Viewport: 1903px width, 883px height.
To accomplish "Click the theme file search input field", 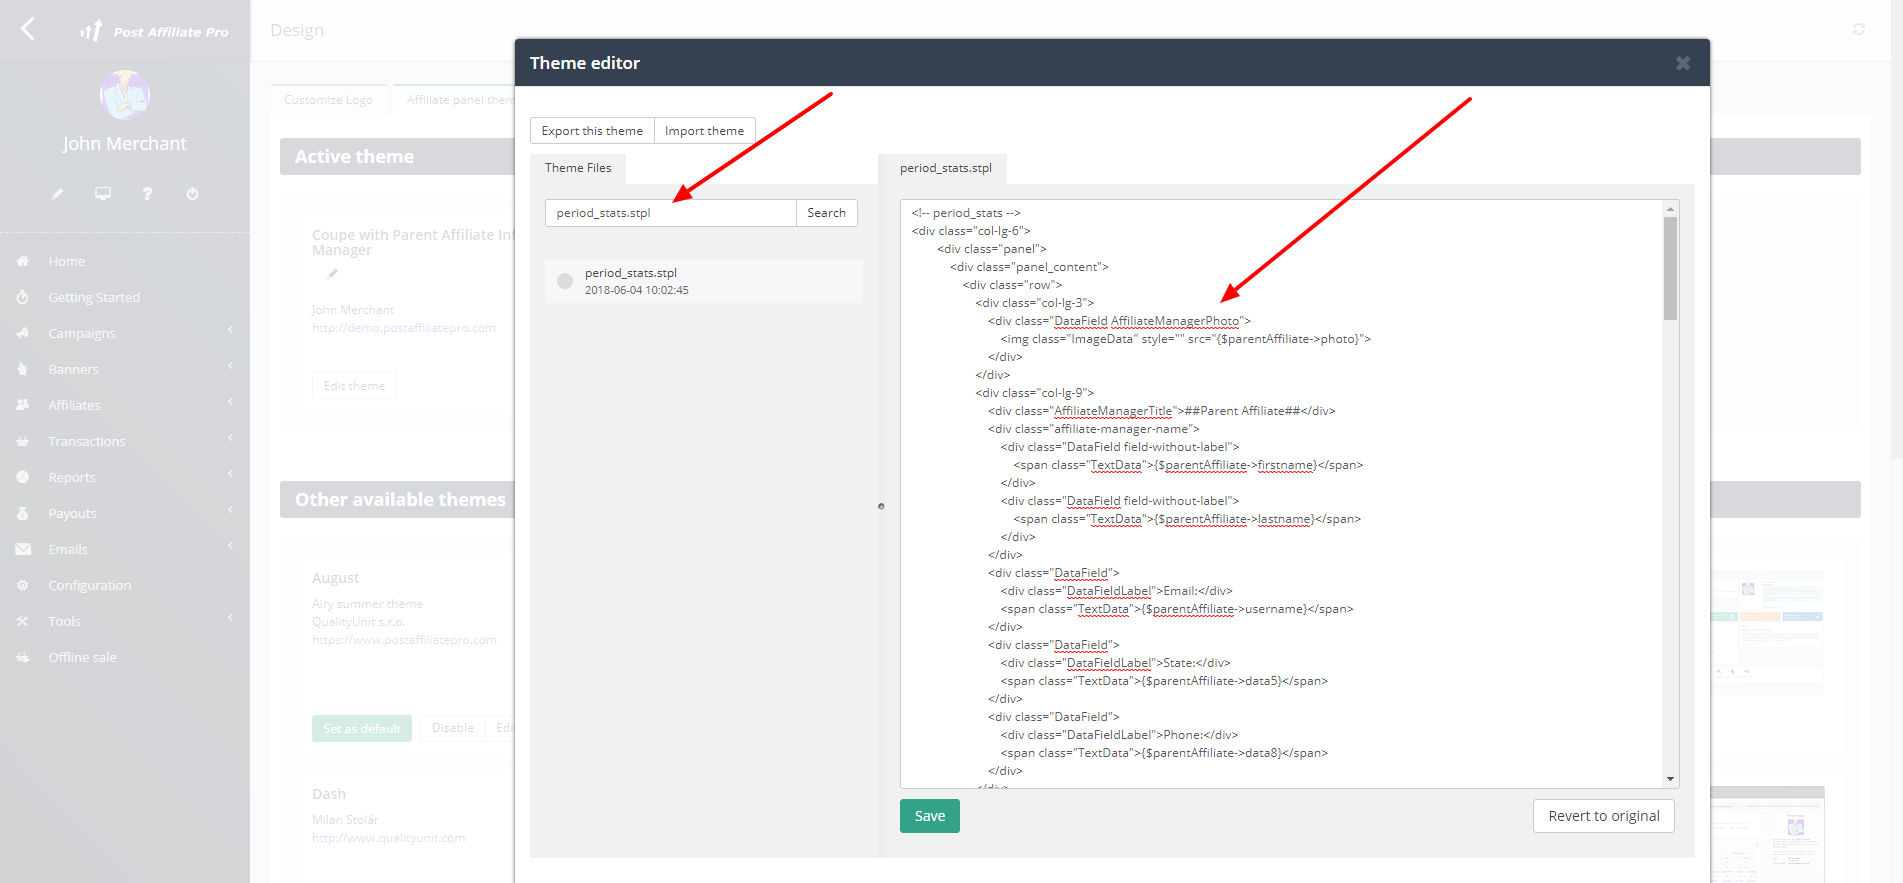I will (671, 213).
